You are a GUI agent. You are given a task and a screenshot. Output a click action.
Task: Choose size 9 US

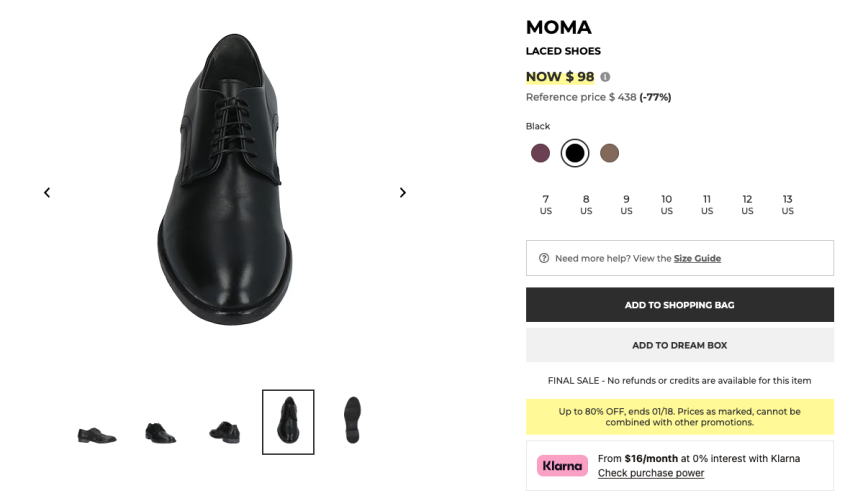(626, 205)
